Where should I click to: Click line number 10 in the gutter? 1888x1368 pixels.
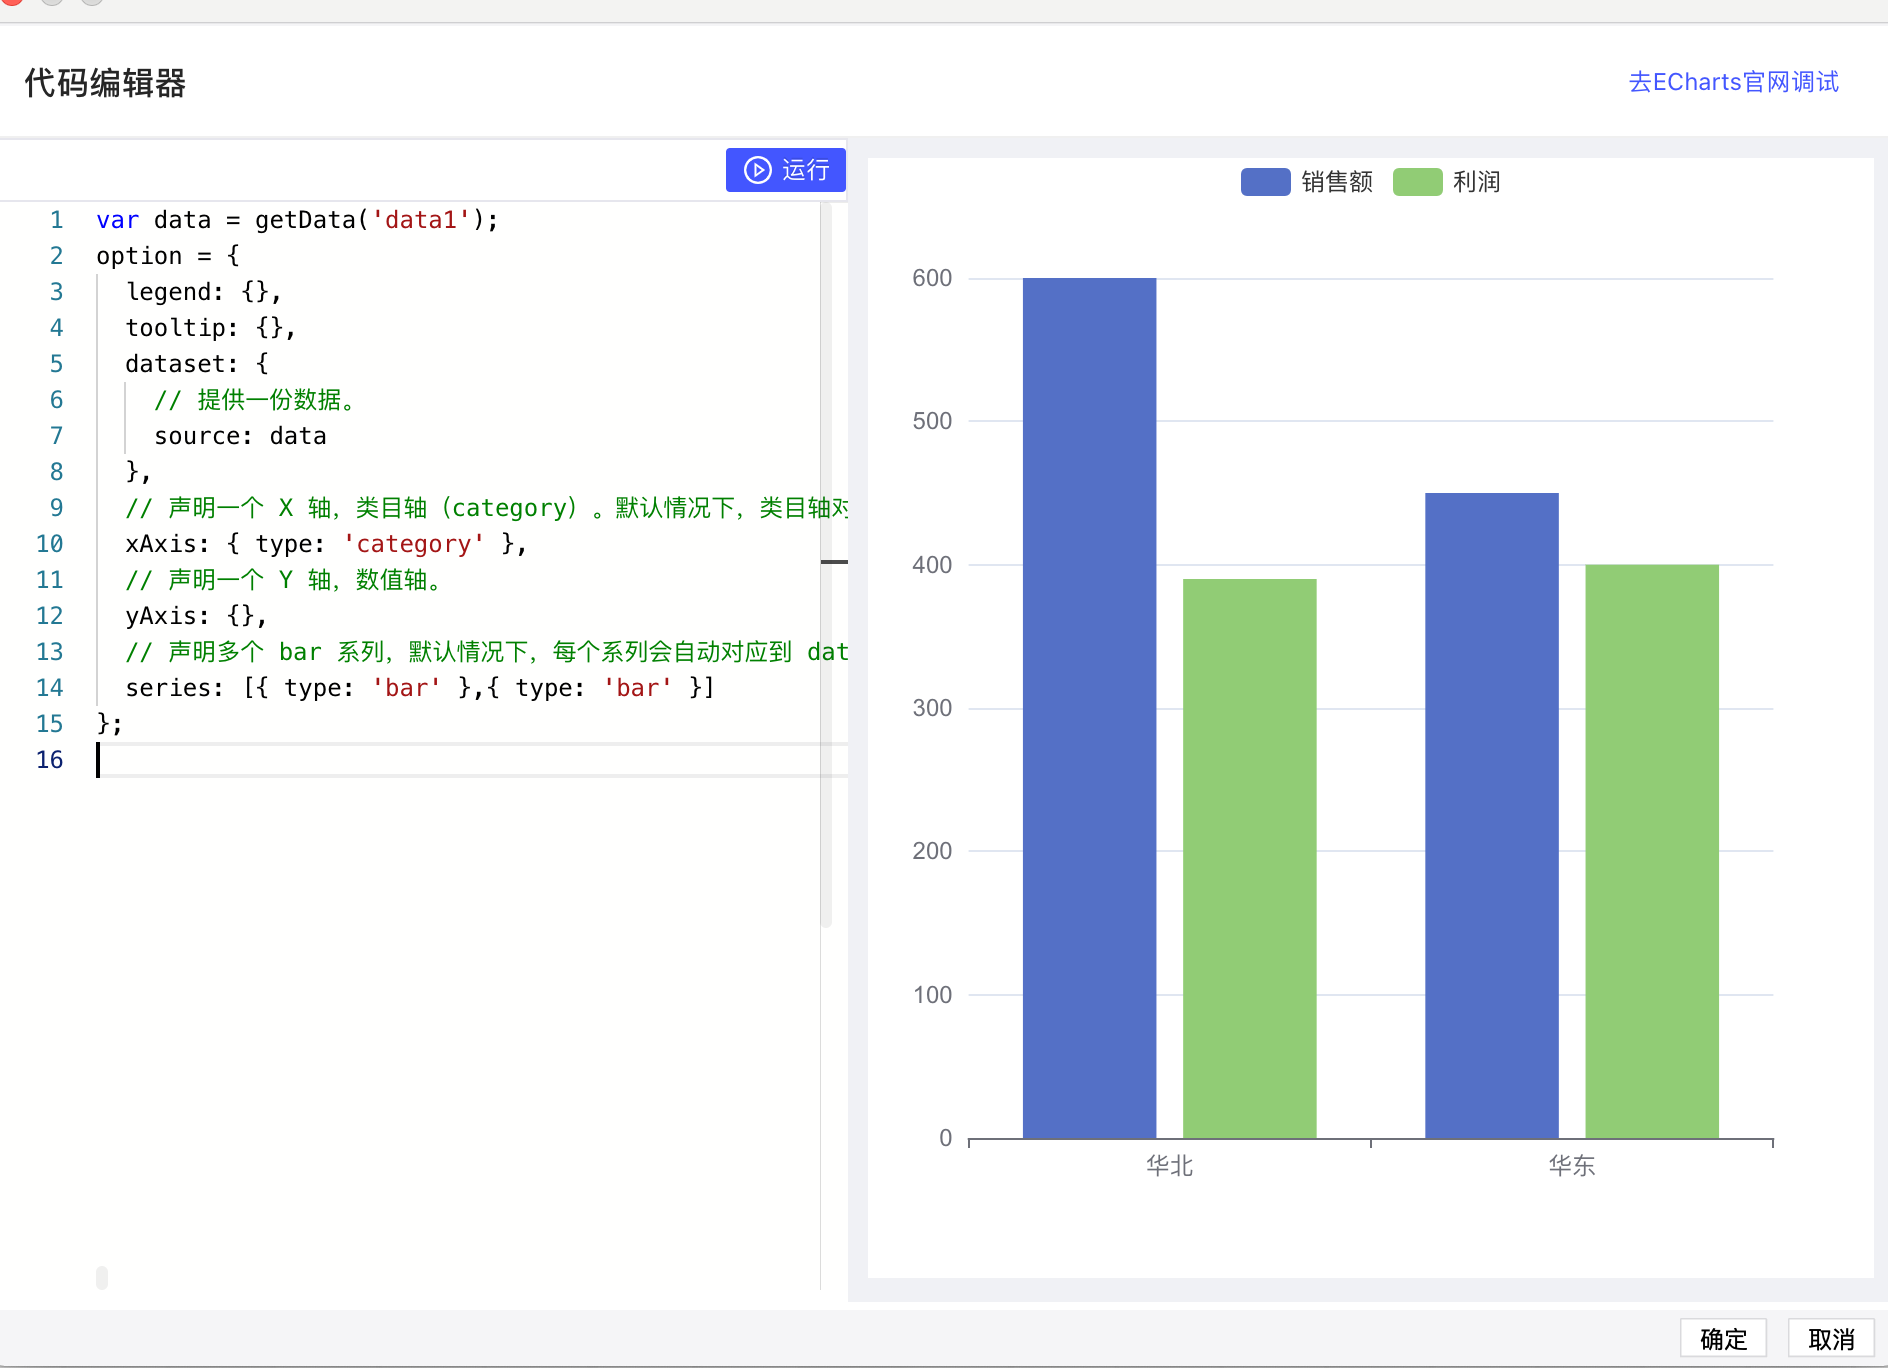pyautogui.click(x=50, y=544)
